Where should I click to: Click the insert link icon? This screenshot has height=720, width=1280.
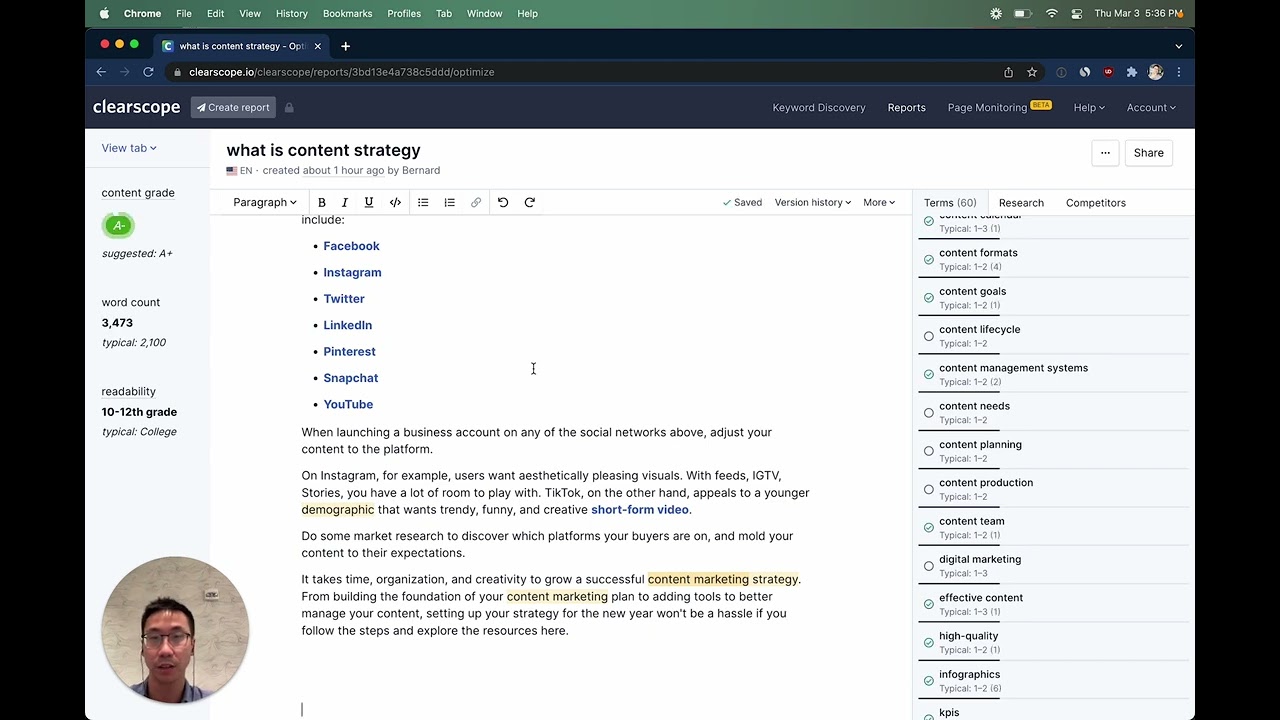coord(475,202)
